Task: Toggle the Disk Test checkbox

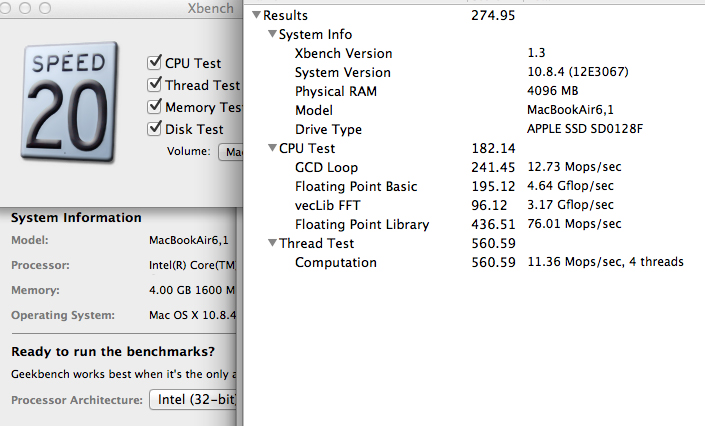Action: pyautogui.click(x=154, y=128)
